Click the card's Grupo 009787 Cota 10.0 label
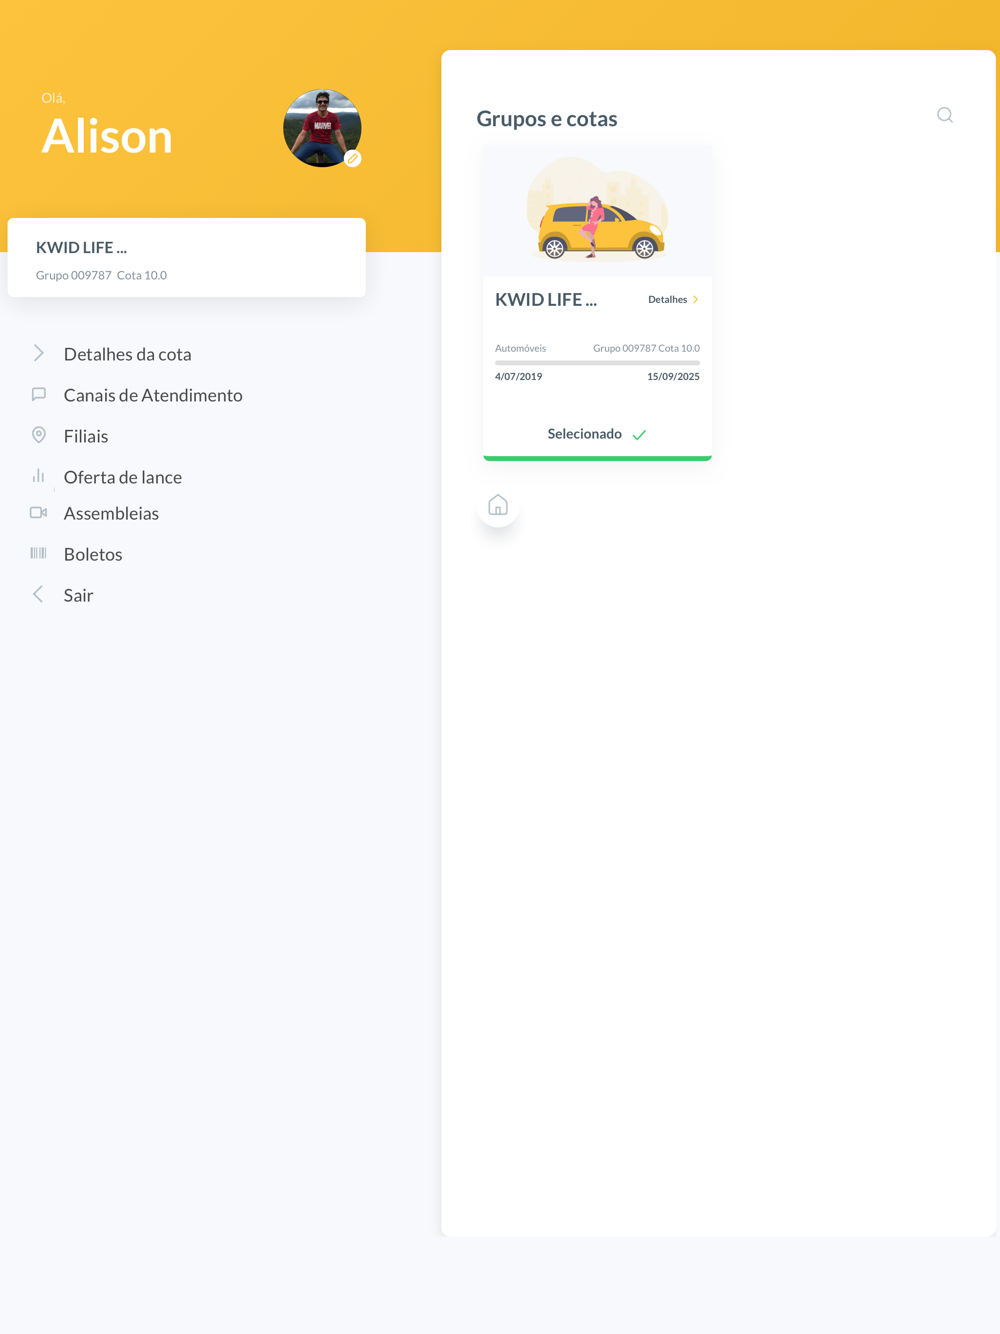1000x1334 pixels. pyautogui.click(x=646, y=348)
